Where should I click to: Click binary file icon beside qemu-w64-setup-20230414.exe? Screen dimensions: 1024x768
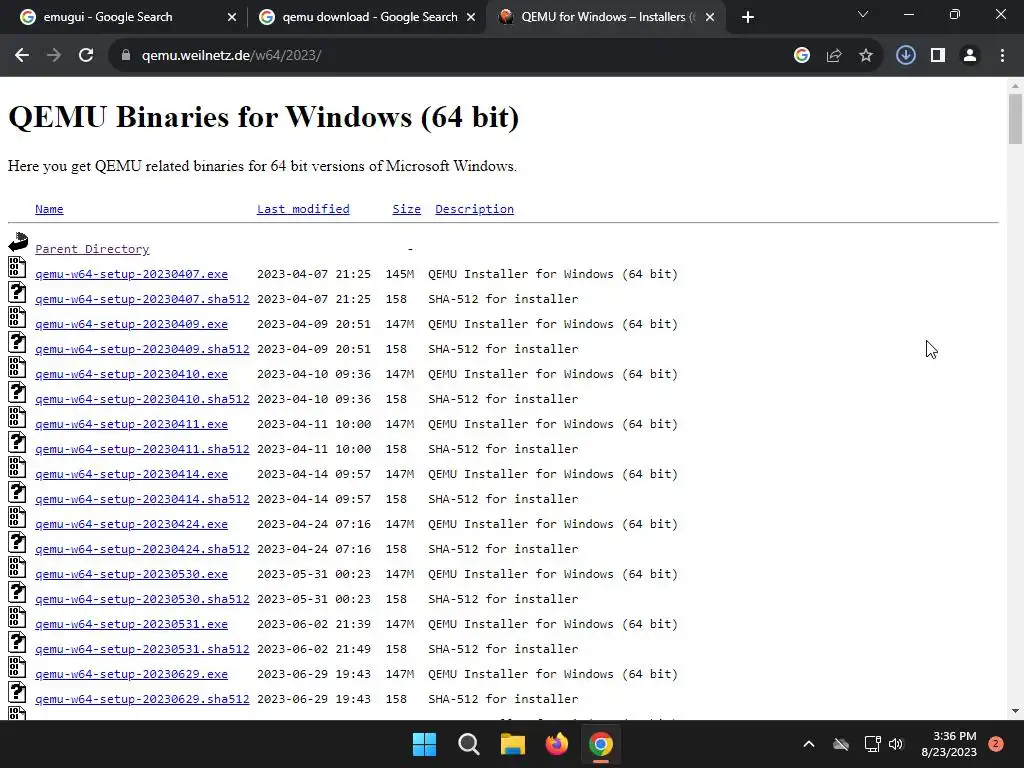point(17,467)
